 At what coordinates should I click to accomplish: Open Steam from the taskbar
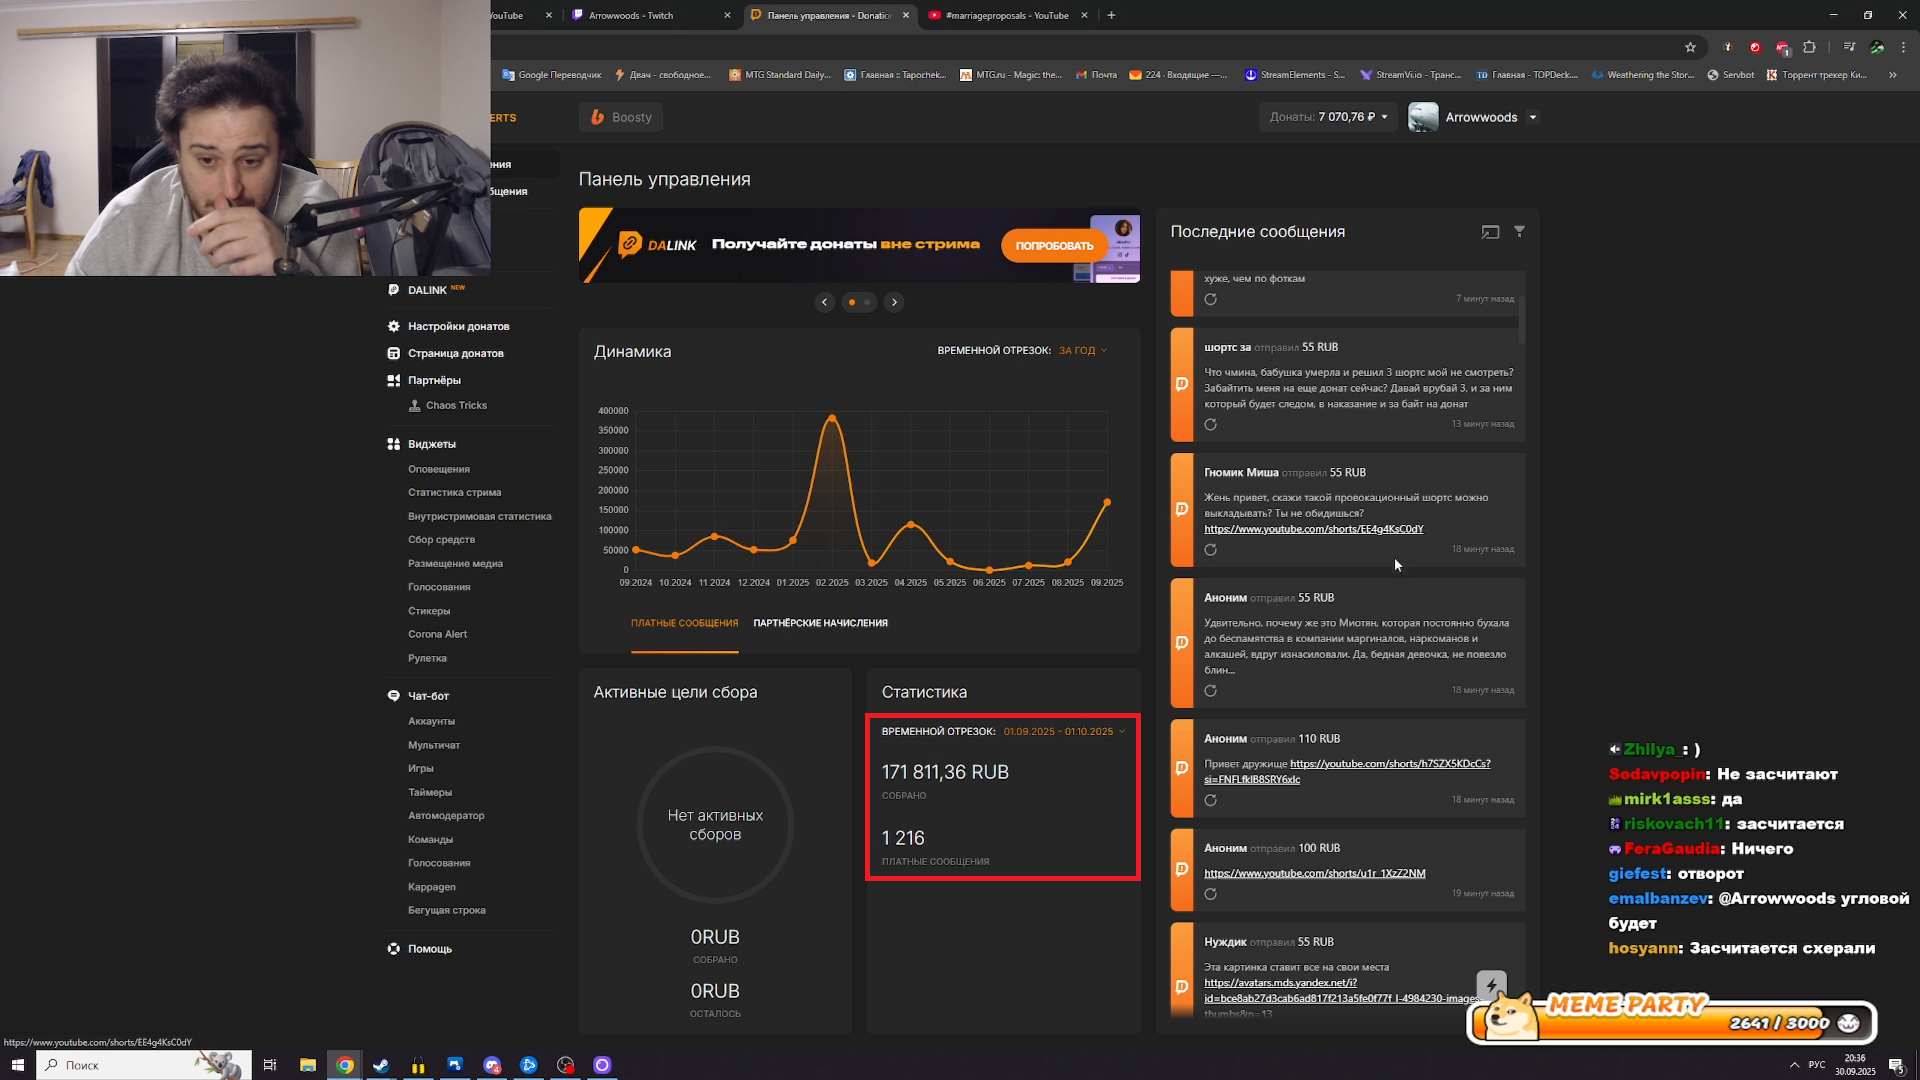[381, 1065]
